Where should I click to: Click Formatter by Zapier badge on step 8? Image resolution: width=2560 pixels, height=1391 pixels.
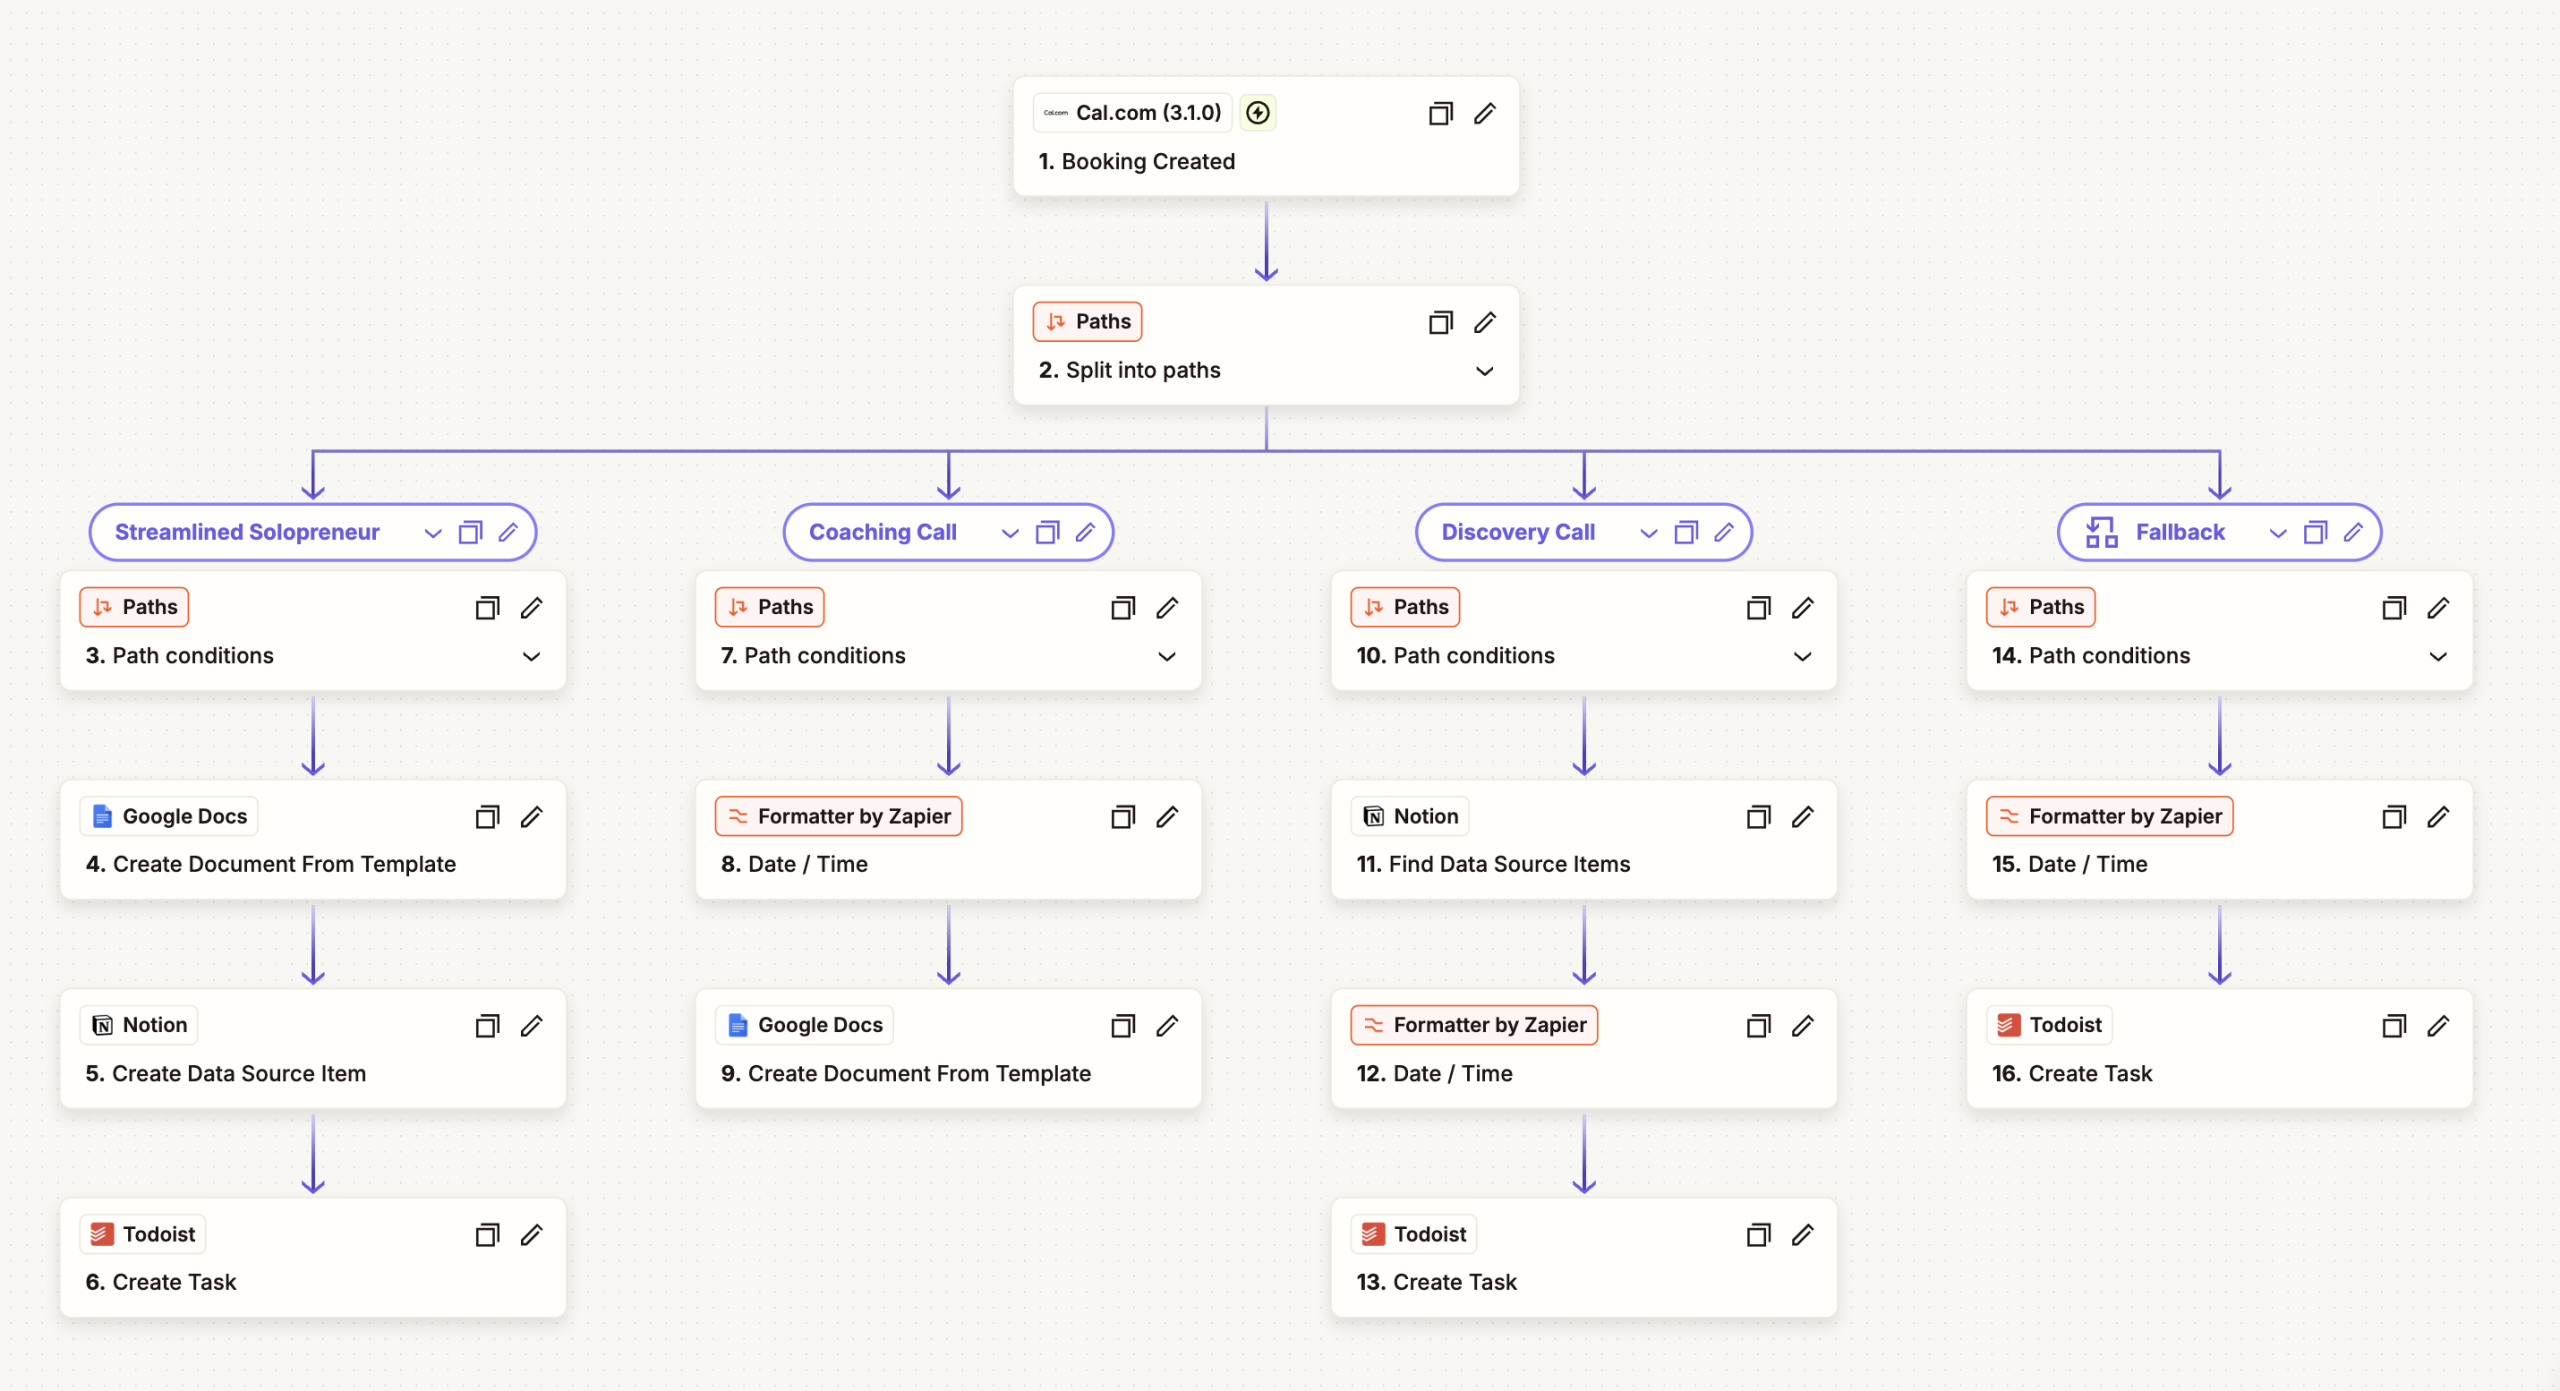point(839,817)
